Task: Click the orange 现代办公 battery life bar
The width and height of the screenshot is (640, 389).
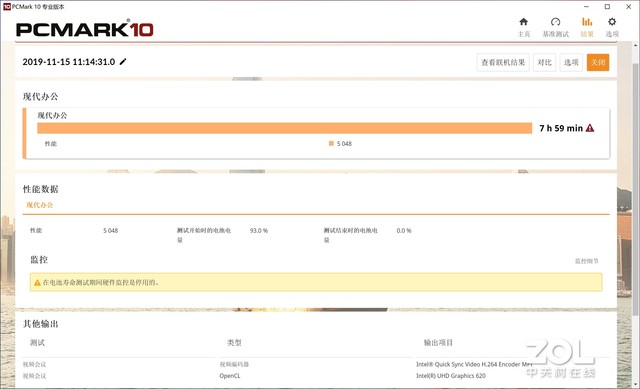Action: pyautogui.click(x=284, y=128)
